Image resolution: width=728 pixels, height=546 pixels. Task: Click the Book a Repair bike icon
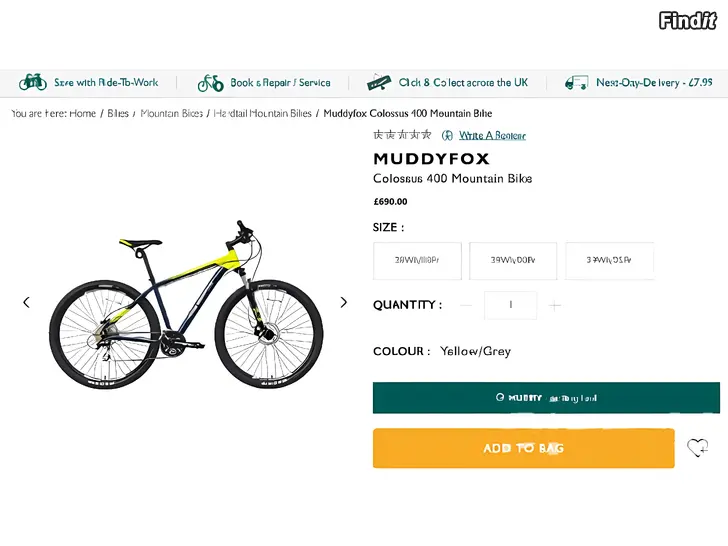tap(210, 82)
